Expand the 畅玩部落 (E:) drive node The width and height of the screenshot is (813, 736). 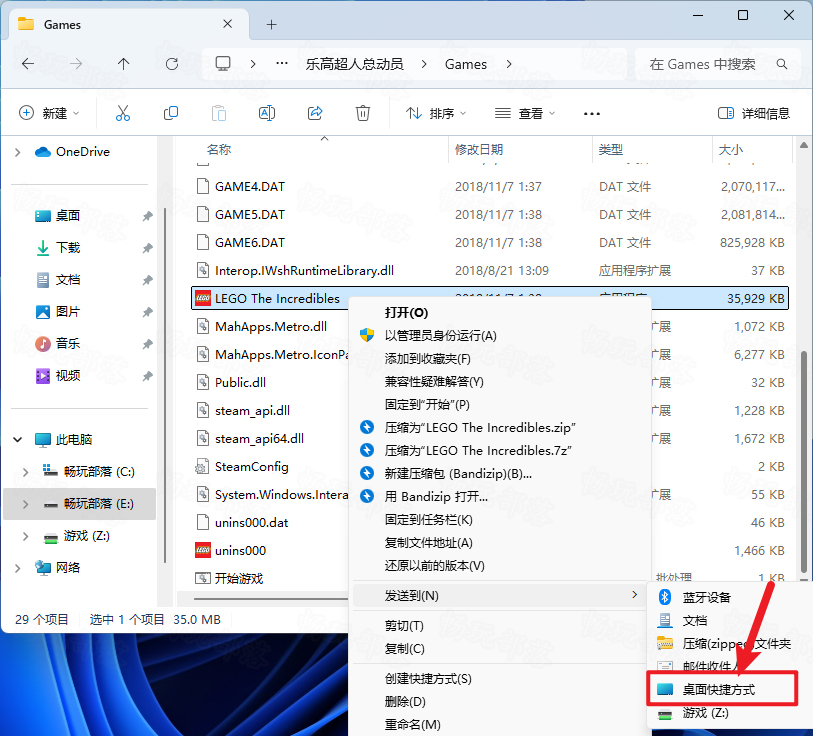25,504
